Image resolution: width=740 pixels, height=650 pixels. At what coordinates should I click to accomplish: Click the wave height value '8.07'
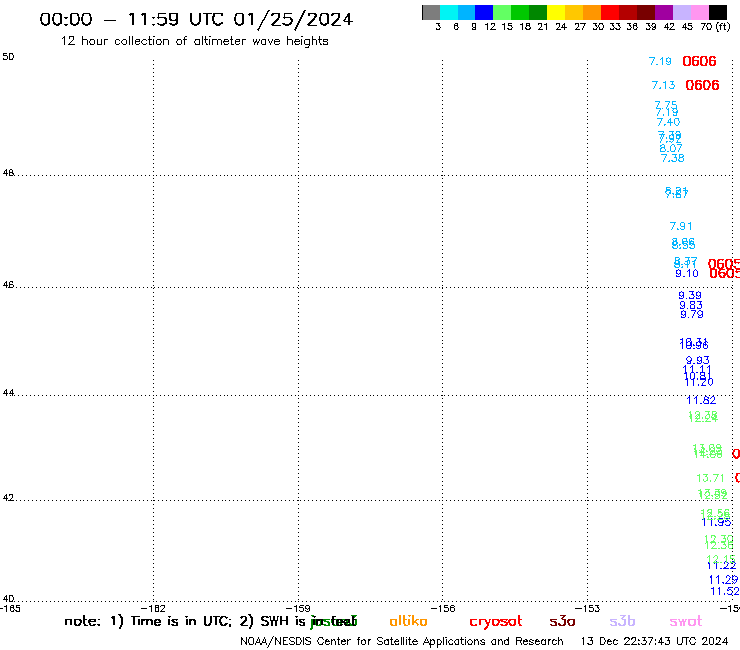click(671, 148)
